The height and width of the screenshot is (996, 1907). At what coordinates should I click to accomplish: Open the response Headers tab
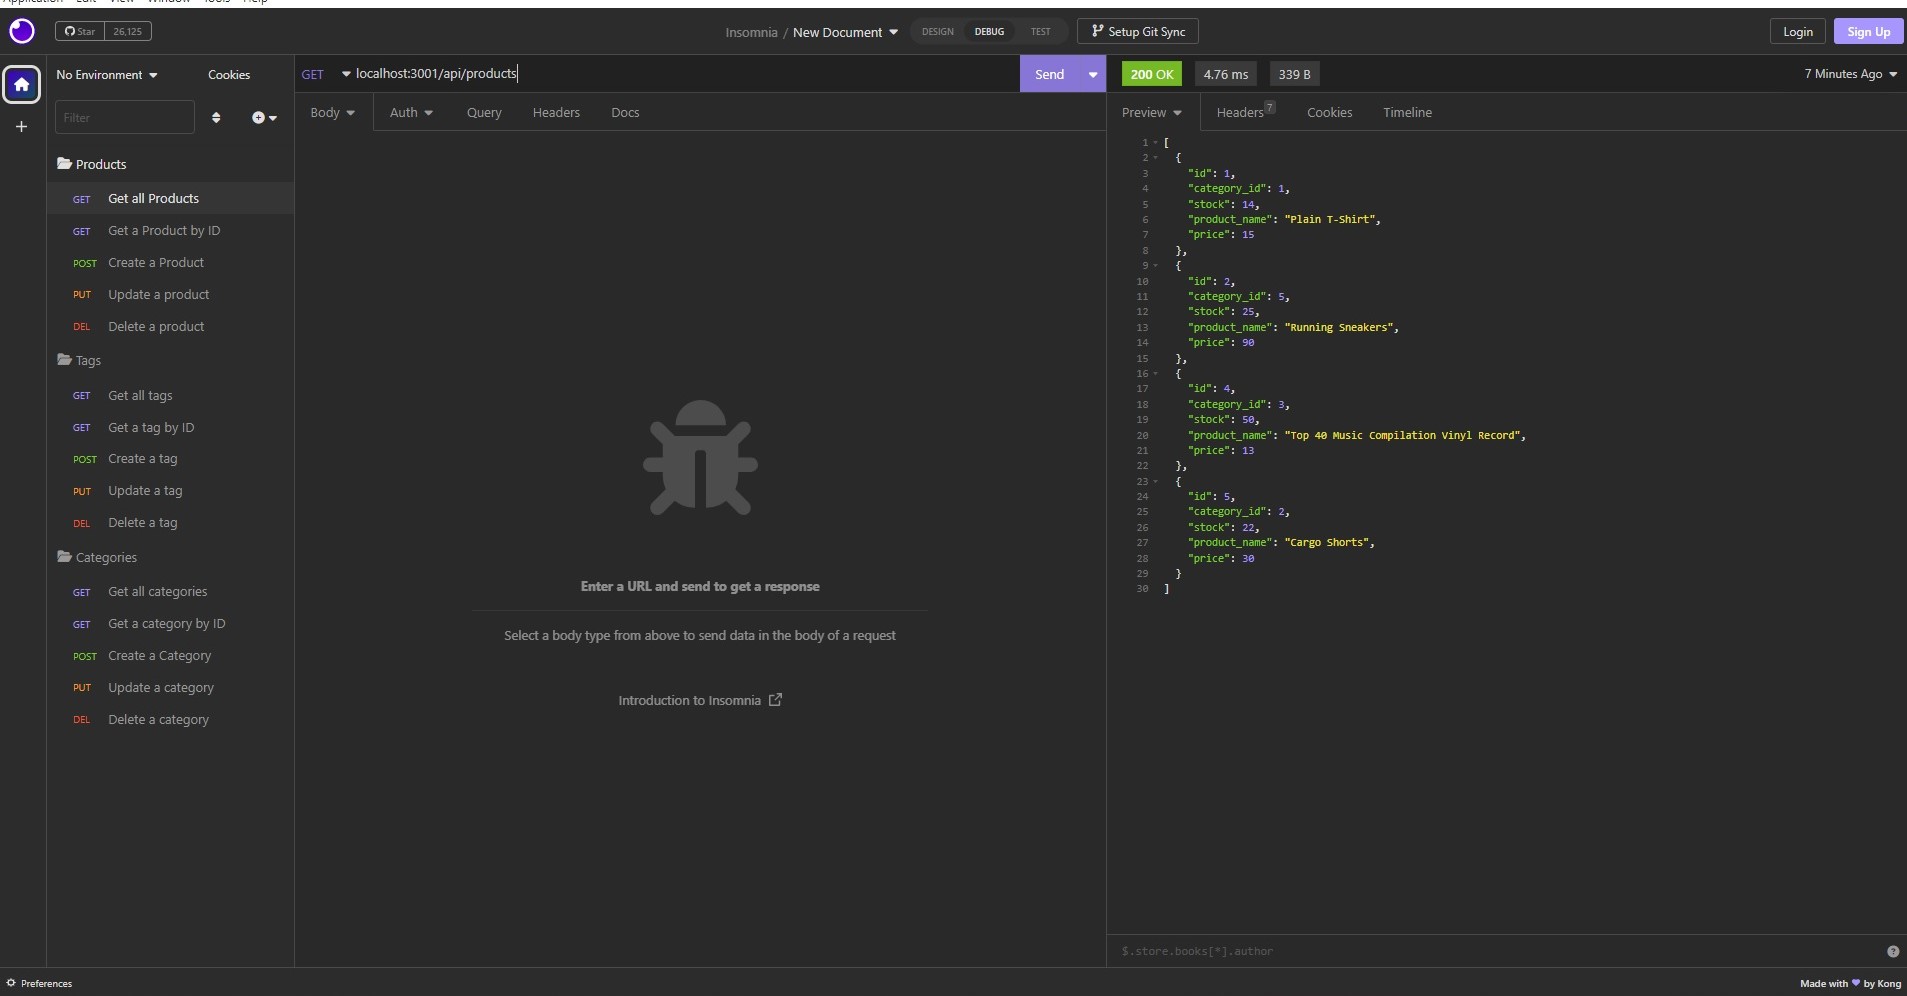point(1245,112)
